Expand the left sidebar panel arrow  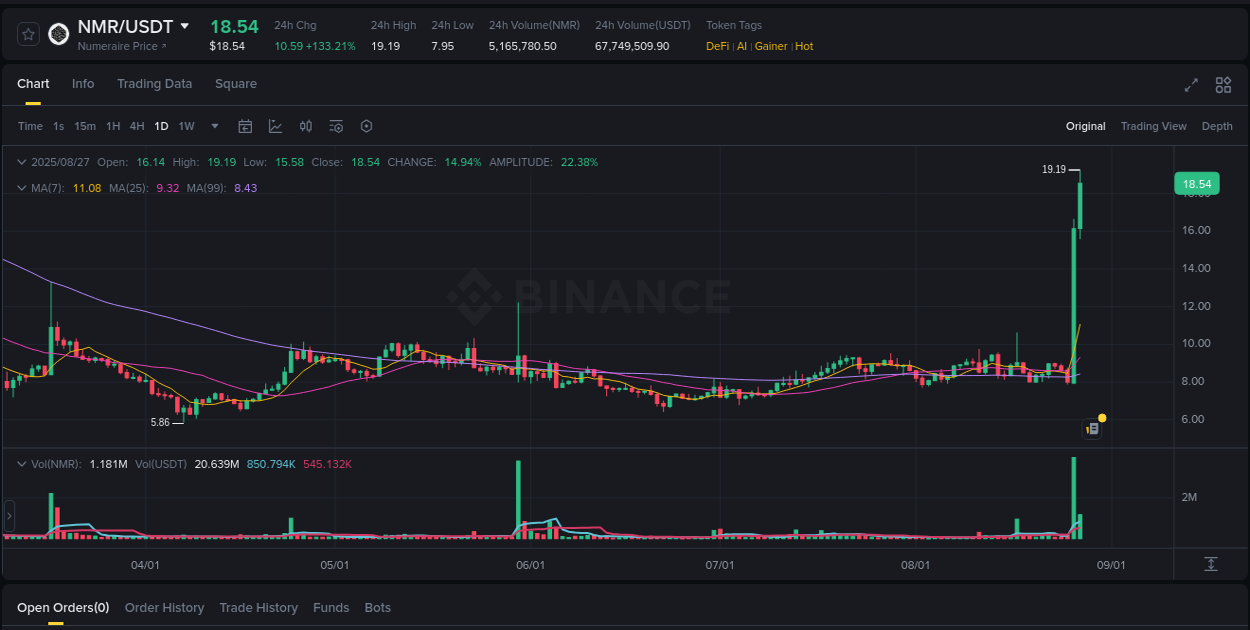[x=8, y=516]
